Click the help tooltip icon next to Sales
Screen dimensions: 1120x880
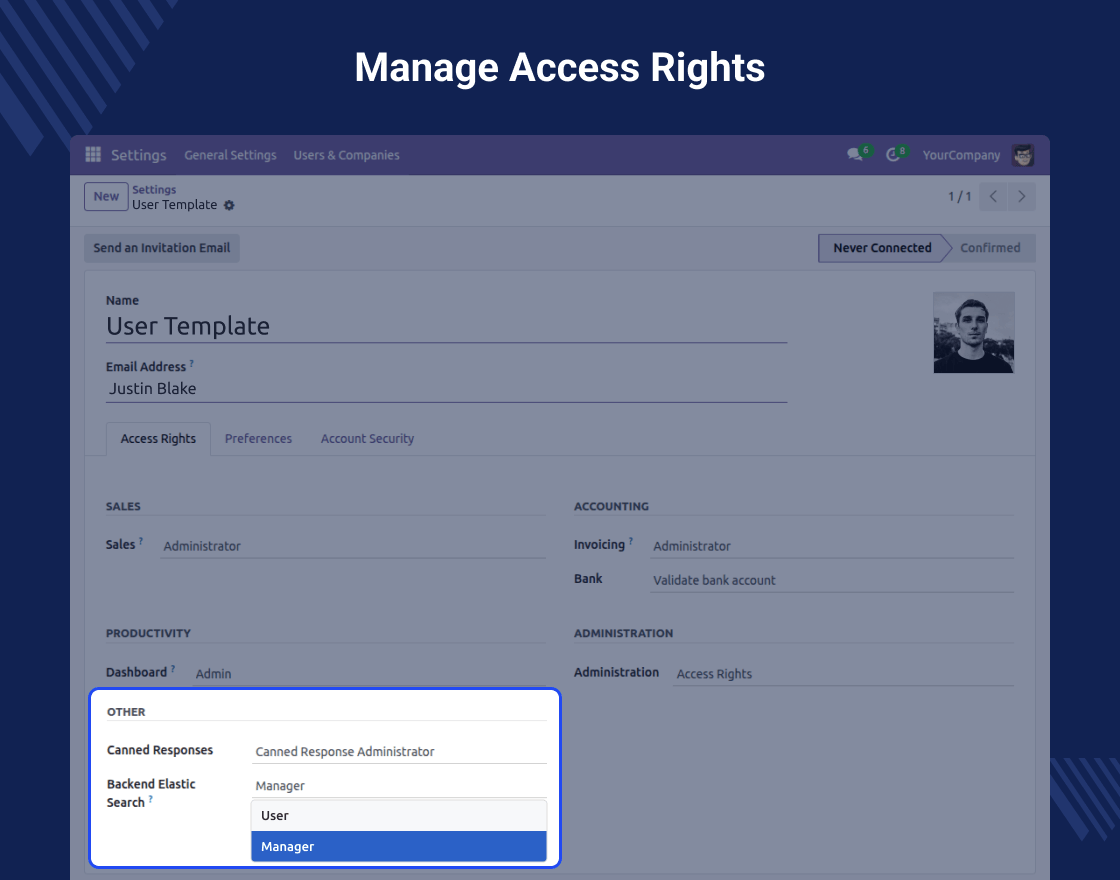pyautogui.click(x=141, y=542)
